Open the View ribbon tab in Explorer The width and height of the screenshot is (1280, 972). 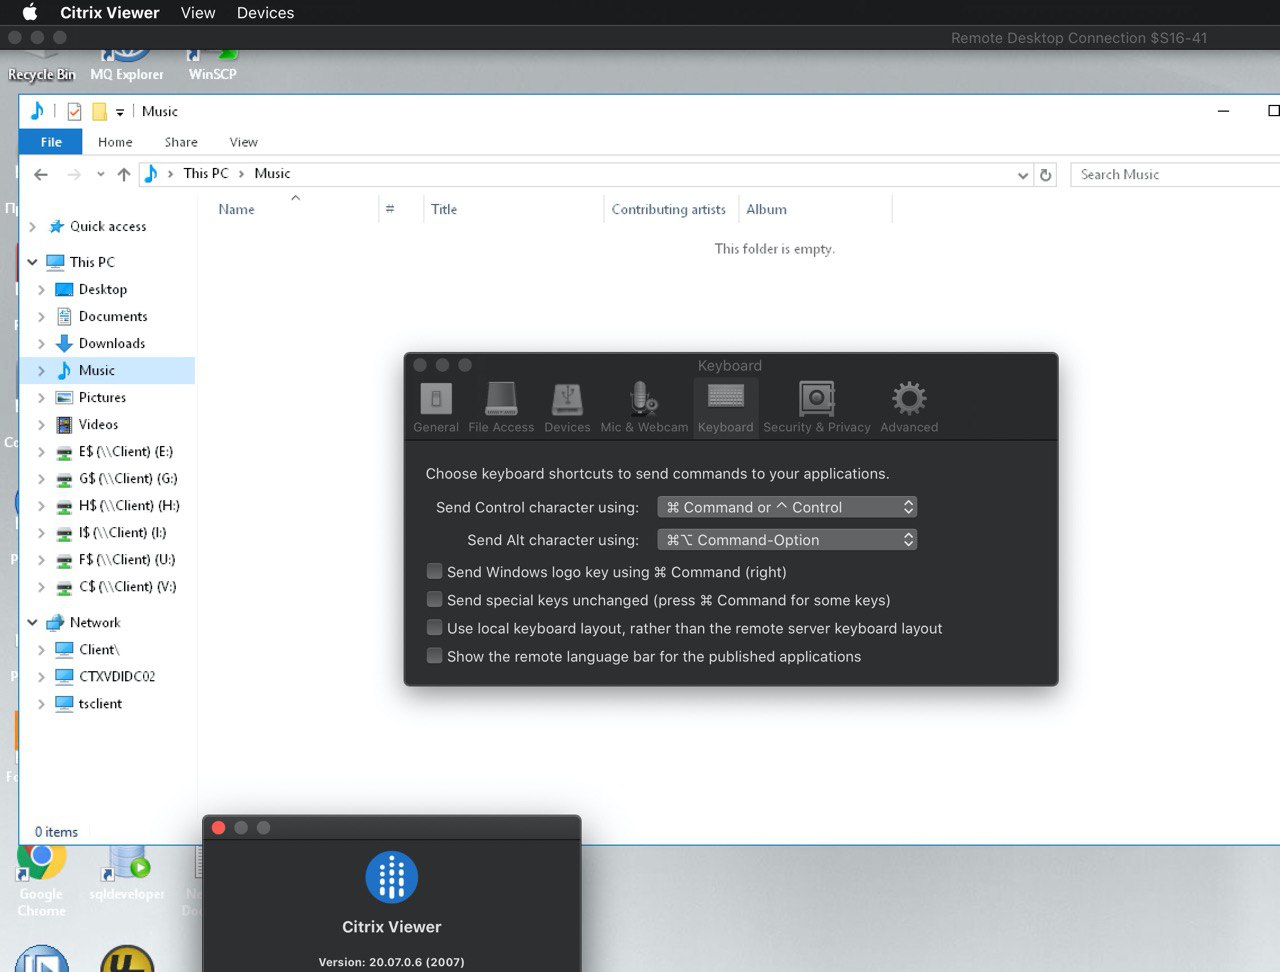[x=243, y=142]
